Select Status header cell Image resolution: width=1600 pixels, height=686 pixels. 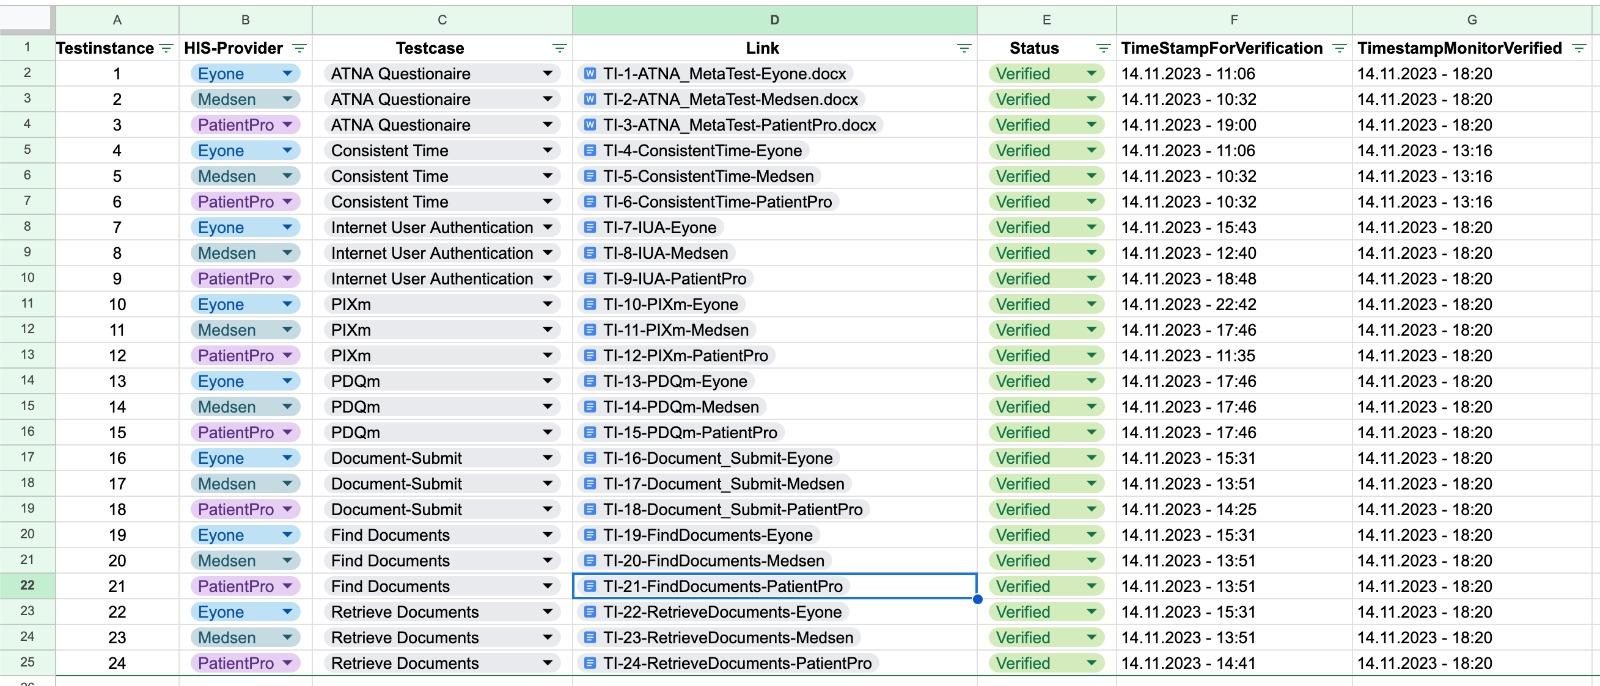1046,48
